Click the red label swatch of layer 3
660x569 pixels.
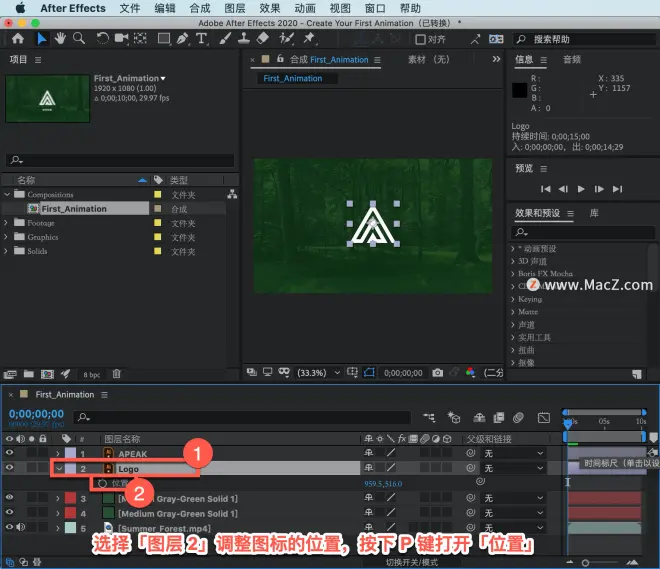click(x=70, y=498)
